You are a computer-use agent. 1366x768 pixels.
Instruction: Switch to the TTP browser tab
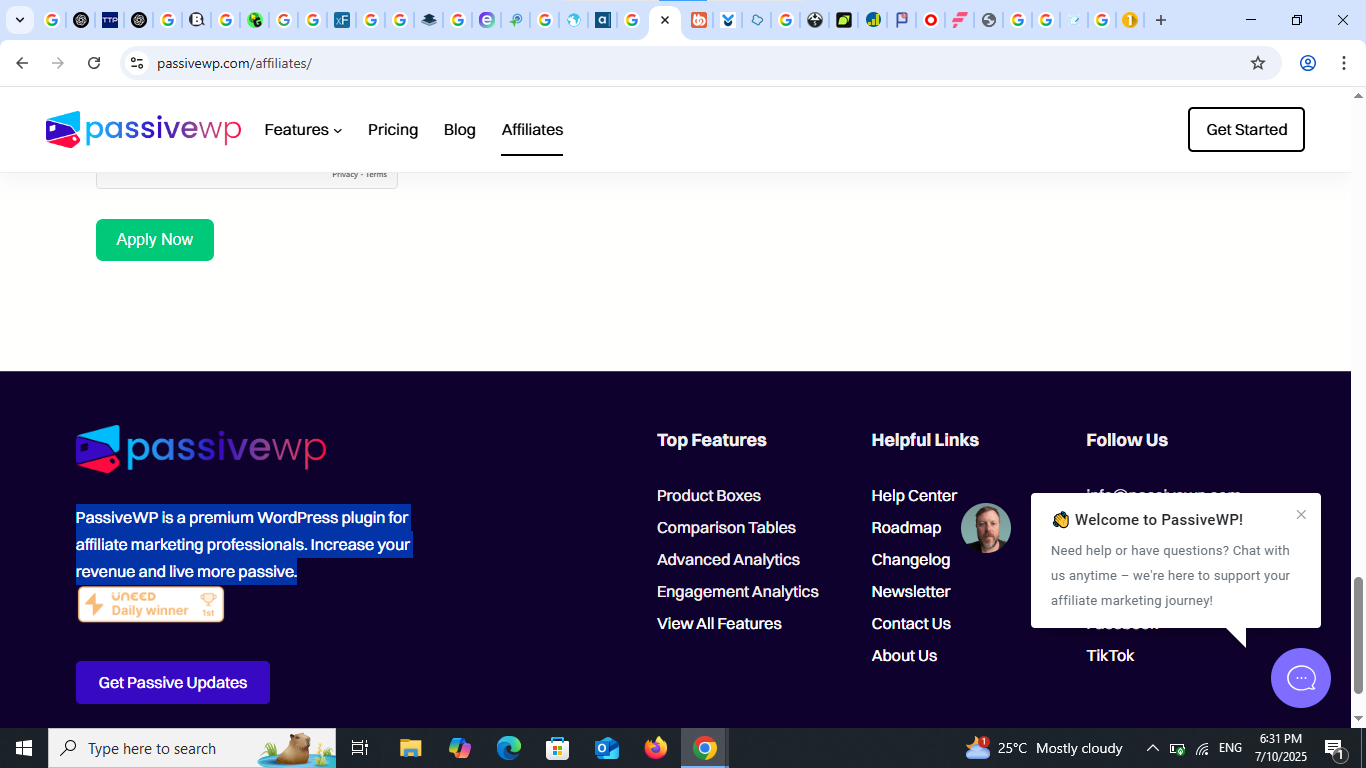pos(110,20)
